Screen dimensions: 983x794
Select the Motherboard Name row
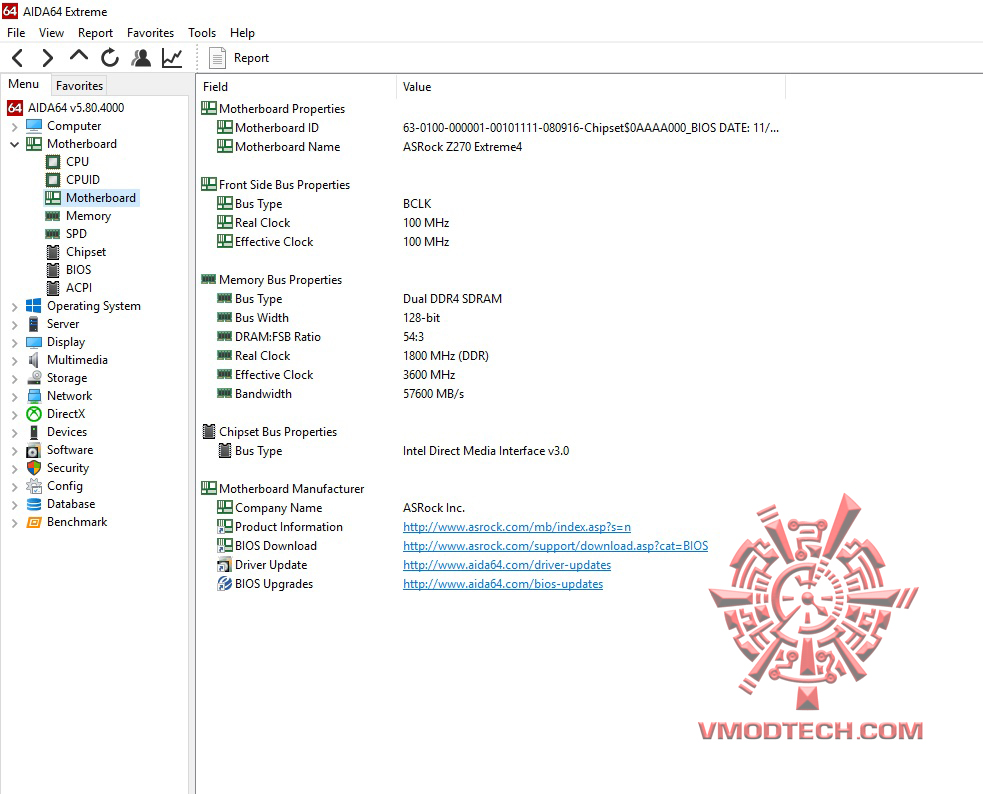(x=491, y=147)
